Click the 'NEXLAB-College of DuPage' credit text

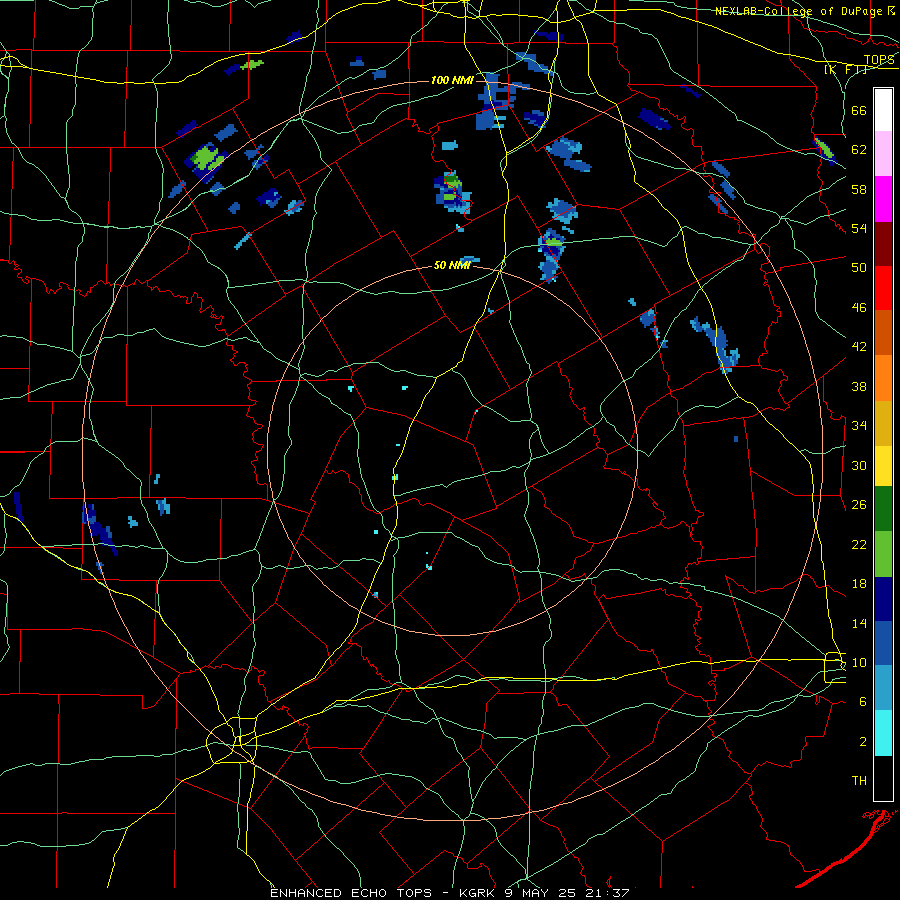pos(799,11)
